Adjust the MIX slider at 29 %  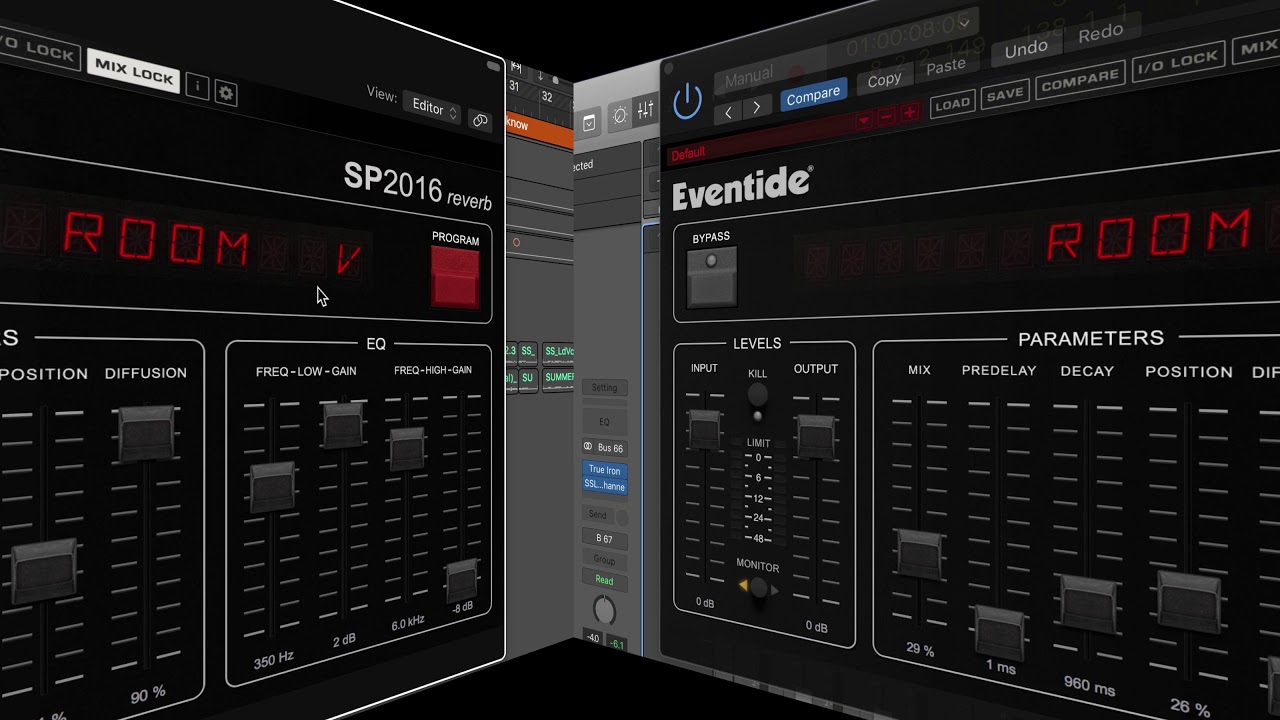click(919, 553)
